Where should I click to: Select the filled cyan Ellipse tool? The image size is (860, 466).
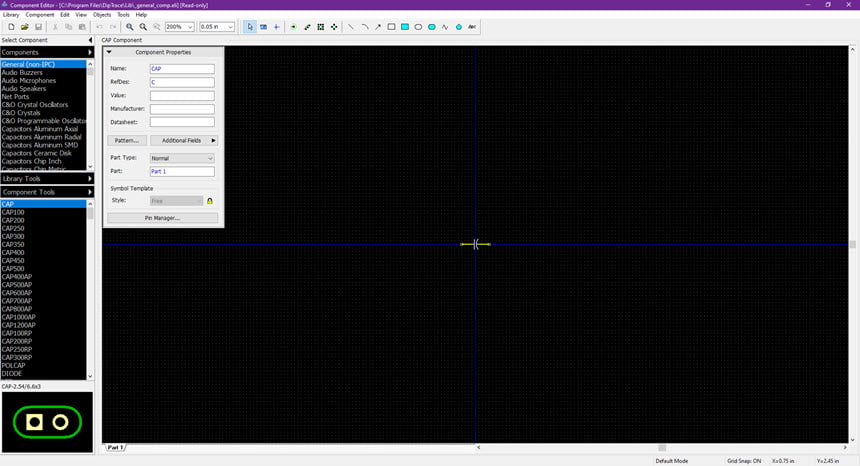(432, 27)
